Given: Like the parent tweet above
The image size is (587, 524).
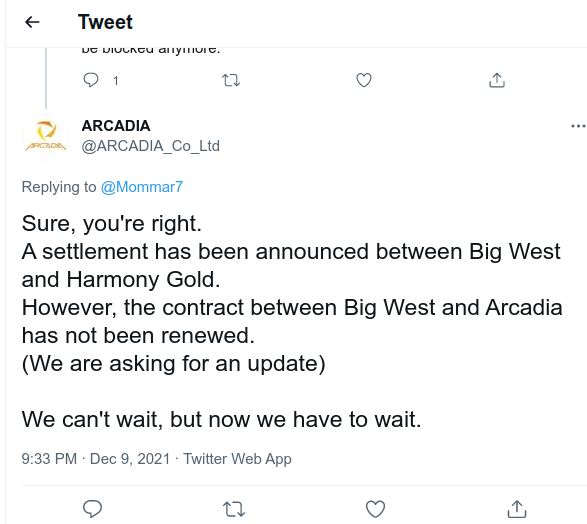Looking at the screenshot, I should 364,80.
